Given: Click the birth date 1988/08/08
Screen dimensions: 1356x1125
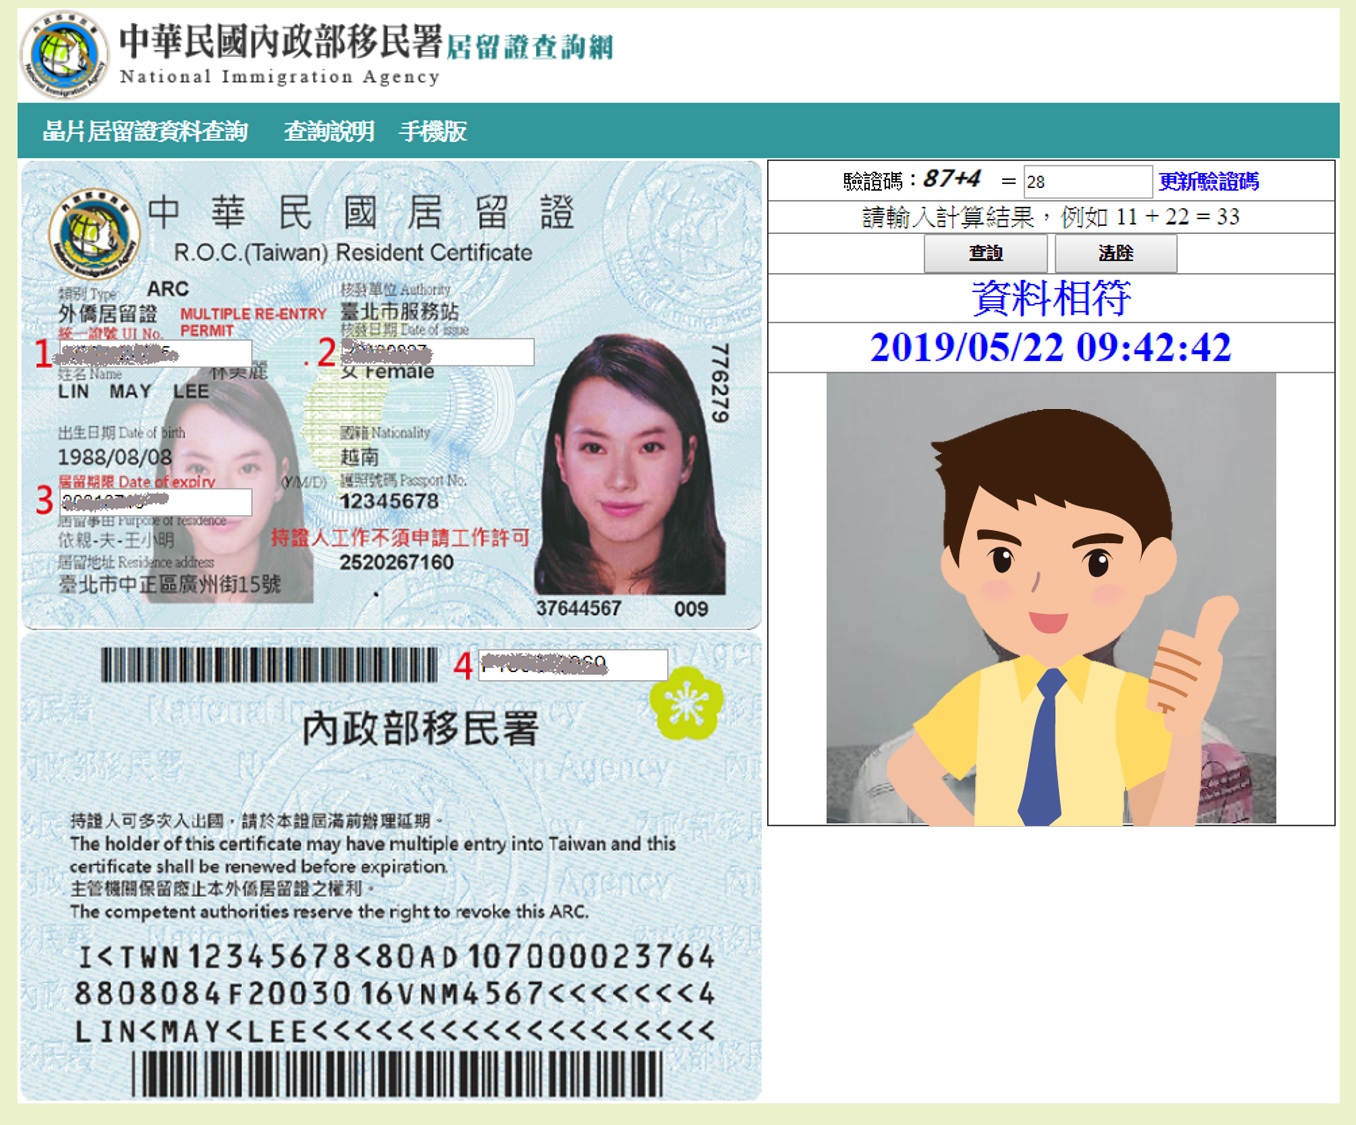Looking at the screenshot, I should [115, 457].
